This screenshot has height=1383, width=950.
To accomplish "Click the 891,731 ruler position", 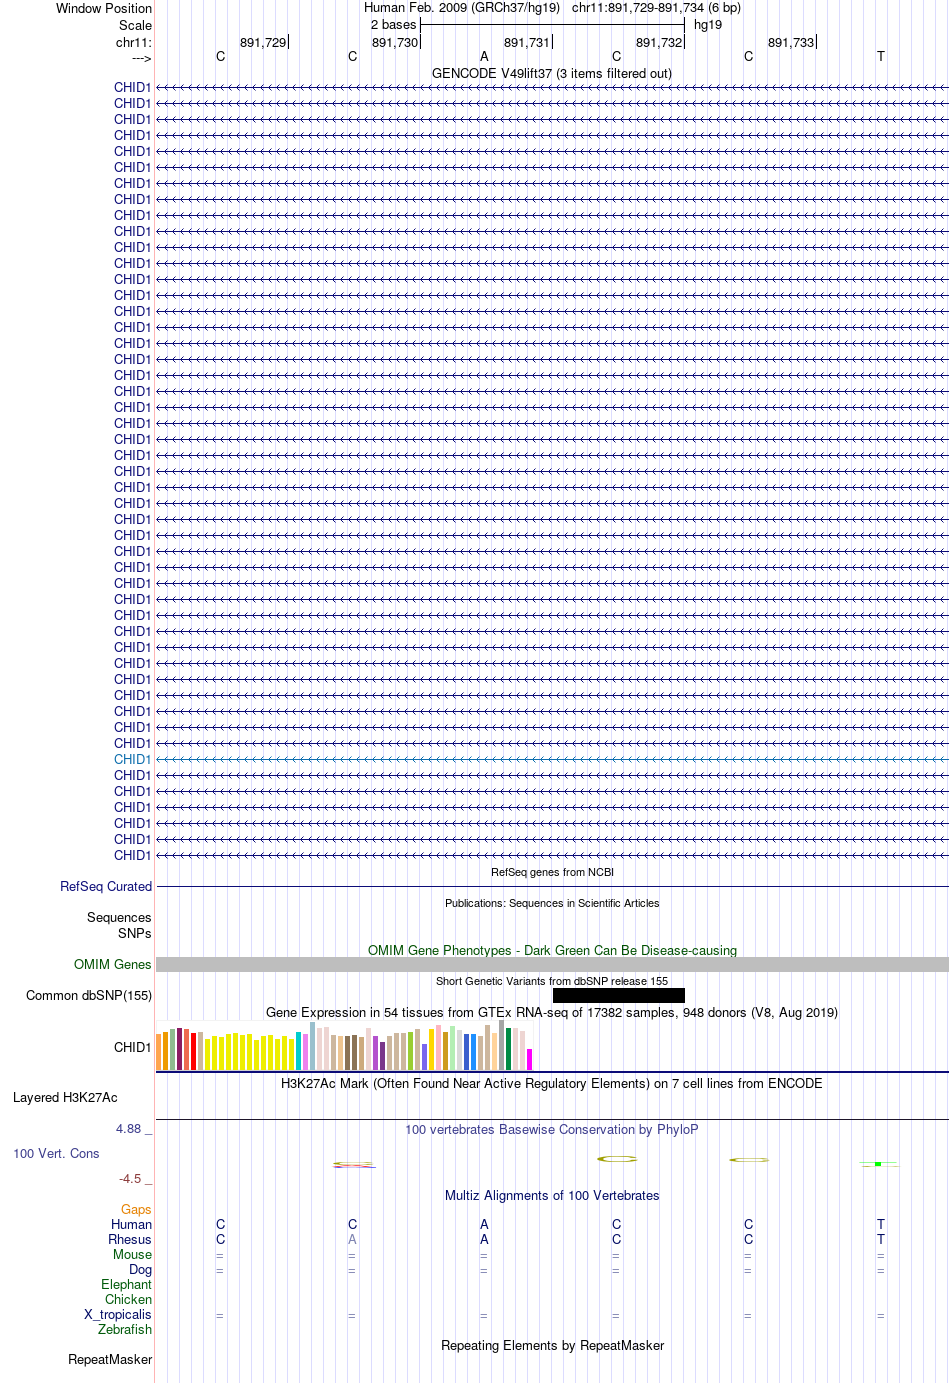I will click(x=527, y=42).
